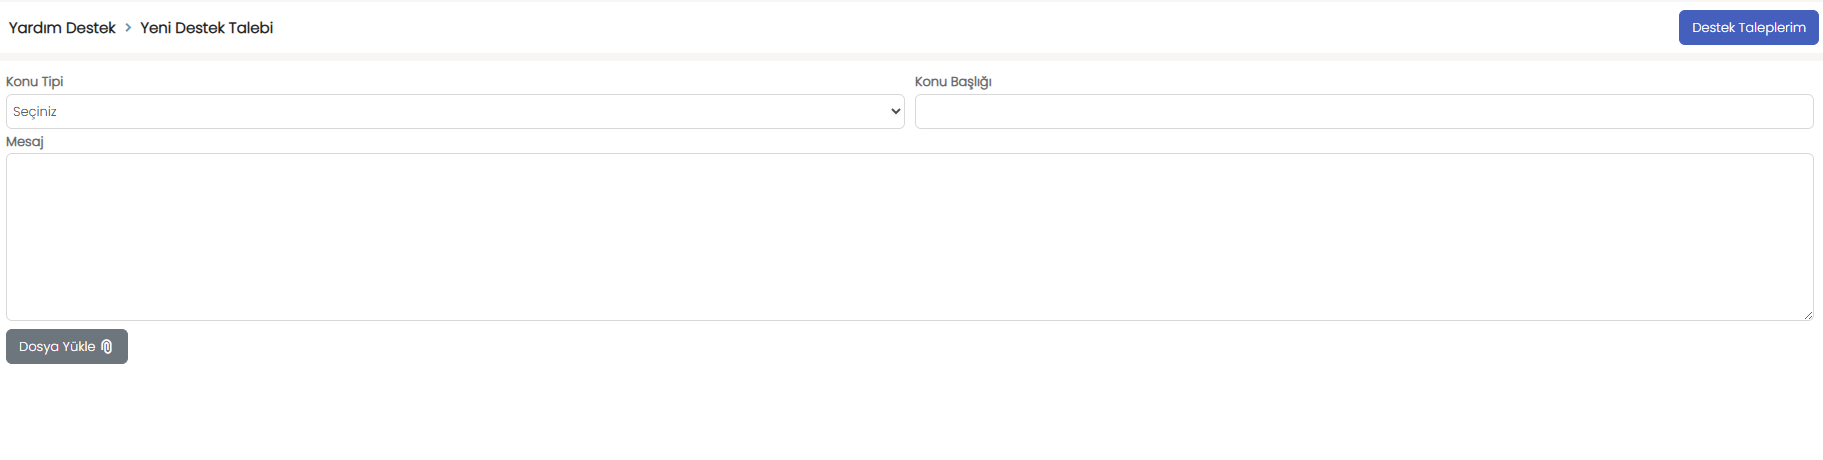Choose a topic type from Seçiniz combo
Image resolution: width=1823 pixels, height=460 pixels.
[x=455, y=111]
